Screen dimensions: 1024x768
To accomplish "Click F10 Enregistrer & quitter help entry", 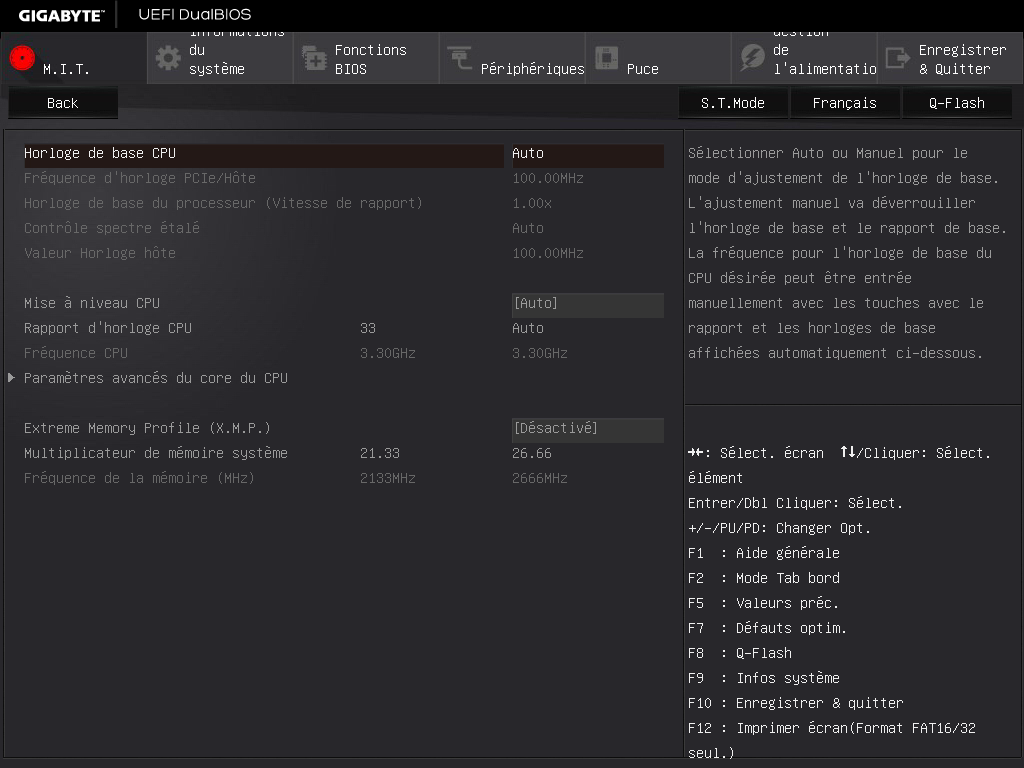I will coord(795,703).
